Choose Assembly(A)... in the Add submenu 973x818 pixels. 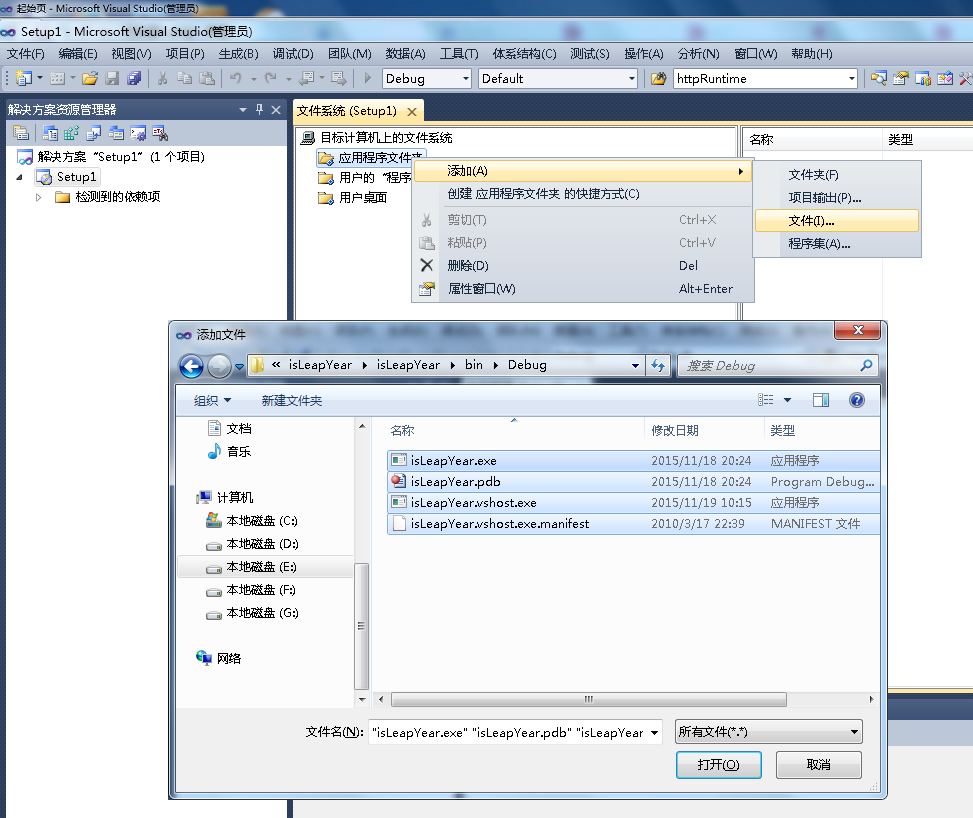click(x=837, y=243)
